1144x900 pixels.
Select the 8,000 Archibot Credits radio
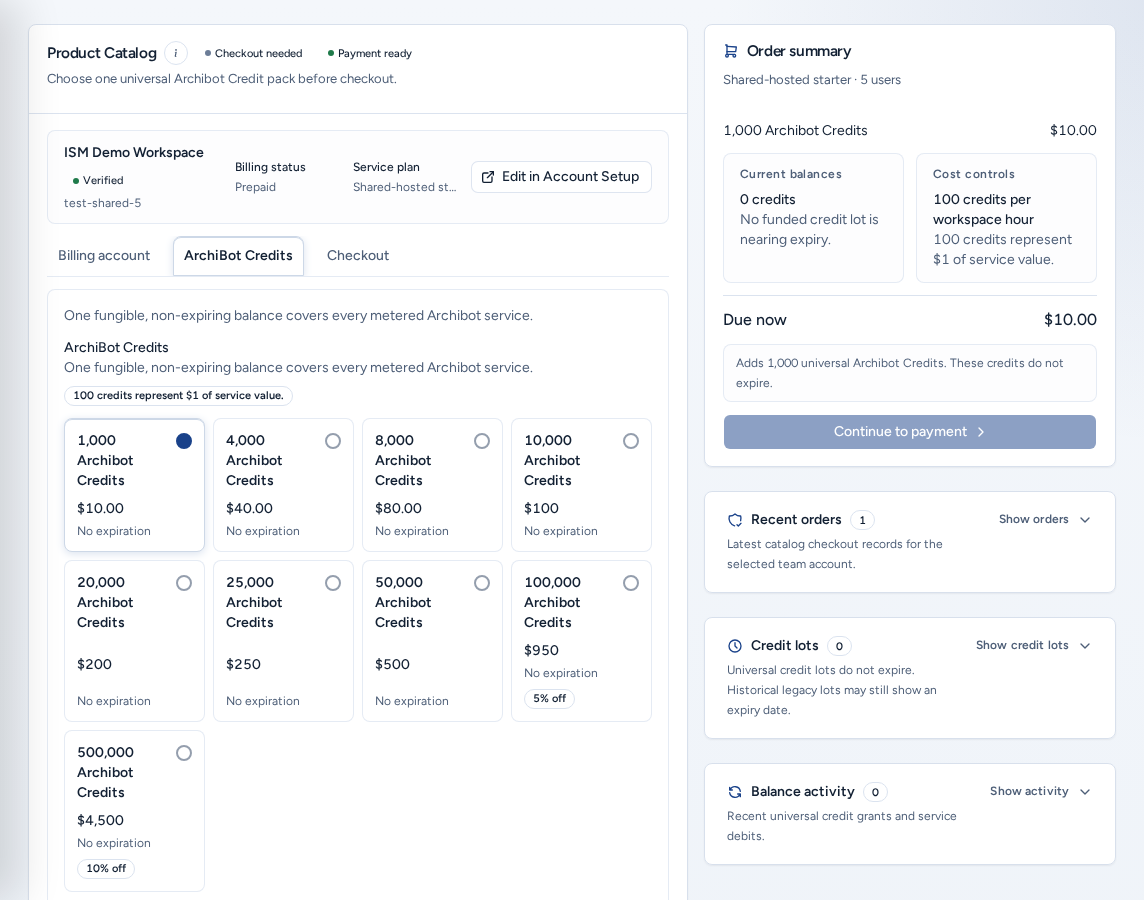[x=482, y=441]
